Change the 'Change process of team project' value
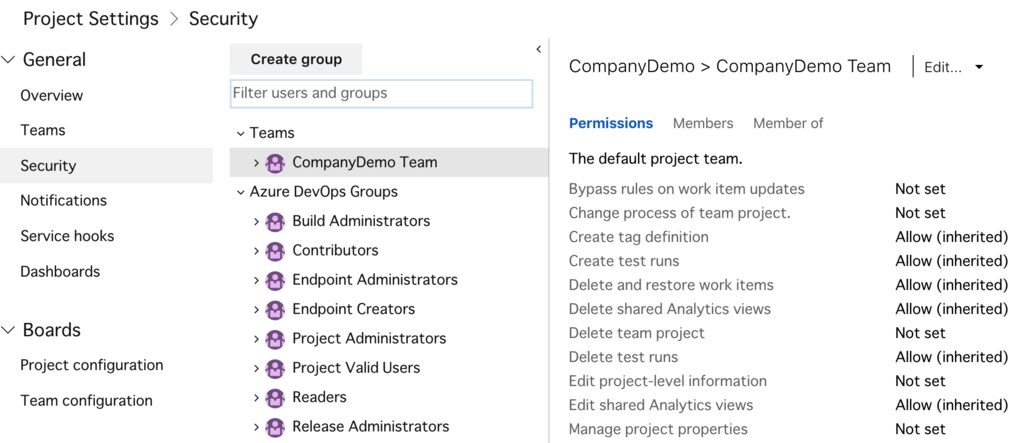The height and width of the screenshot is (443, 1024). [x=920, y=213]
